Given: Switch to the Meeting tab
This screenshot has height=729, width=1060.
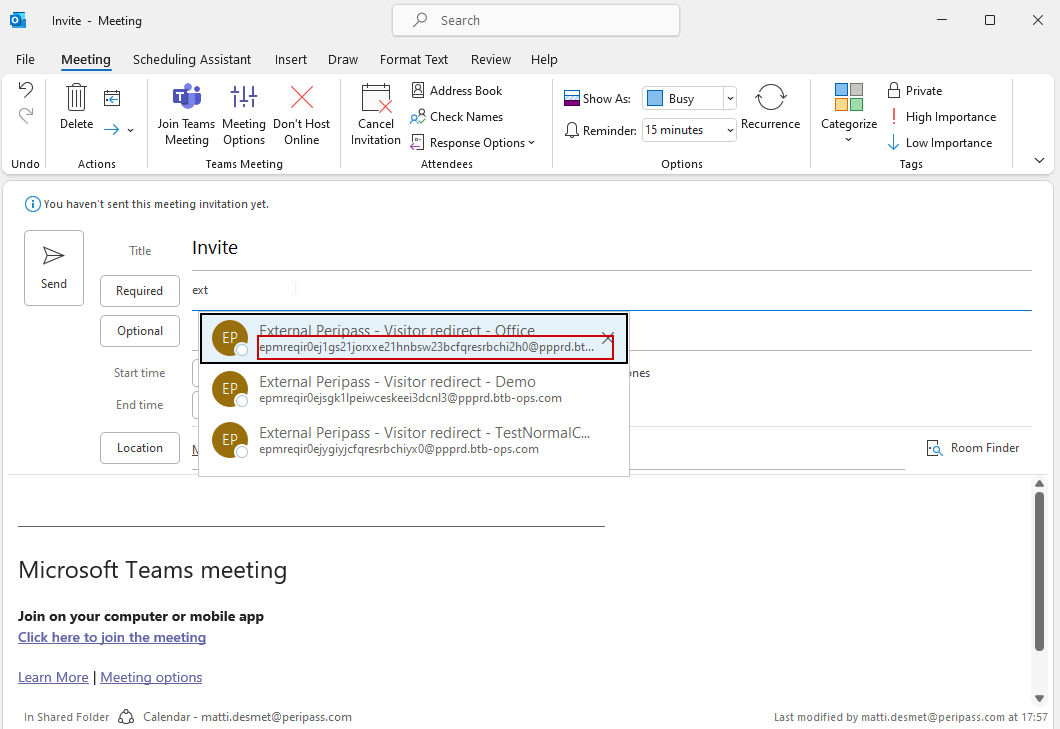Looking at the screenshot, I should [x=86, y=60].
